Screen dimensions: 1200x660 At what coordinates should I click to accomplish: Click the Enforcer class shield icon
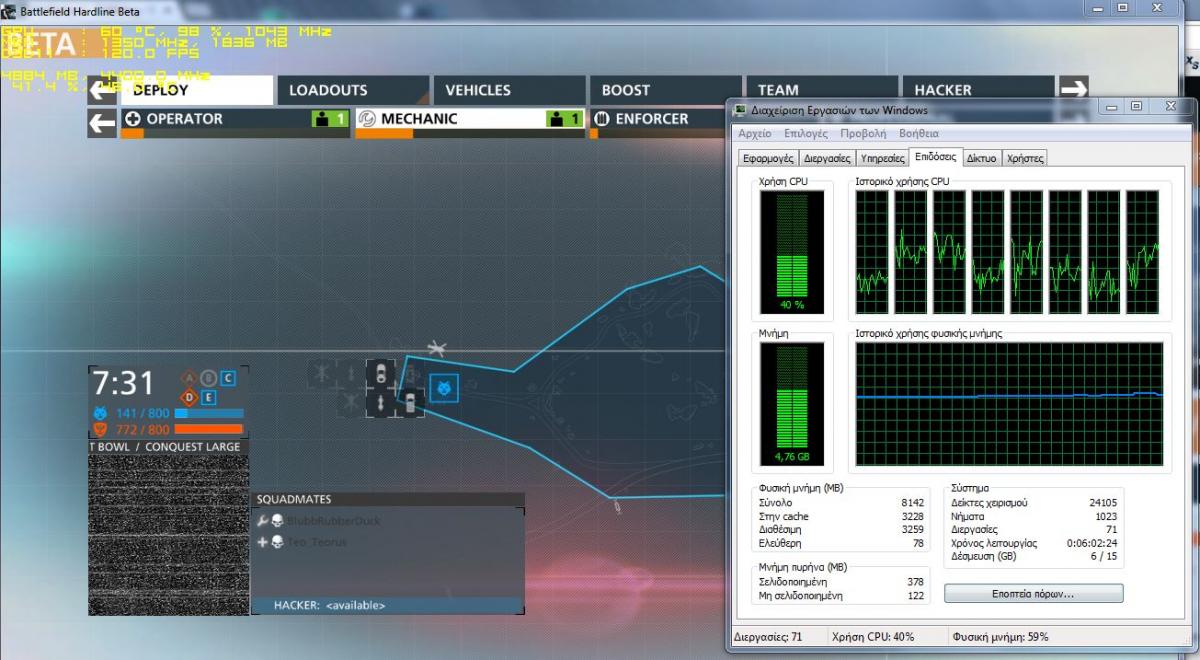coord(602,118)
